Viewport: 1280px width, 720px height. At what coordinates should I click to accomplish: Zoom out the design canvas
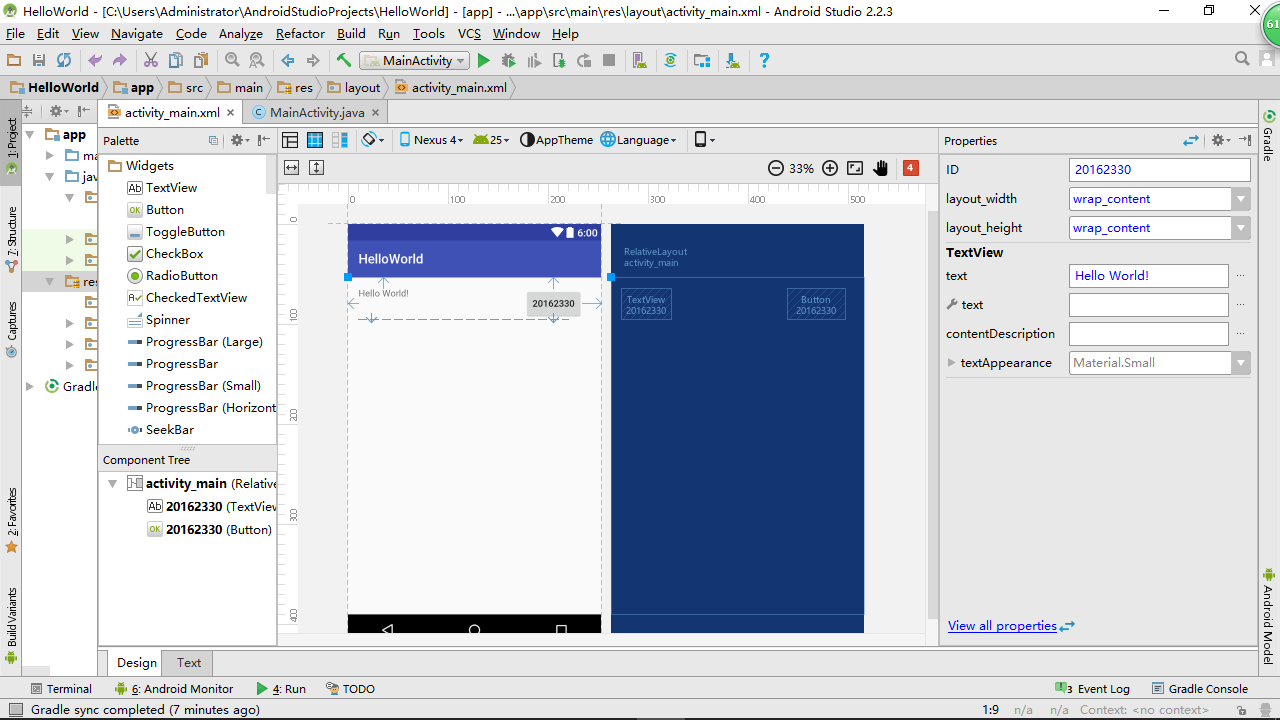point(775,168)
